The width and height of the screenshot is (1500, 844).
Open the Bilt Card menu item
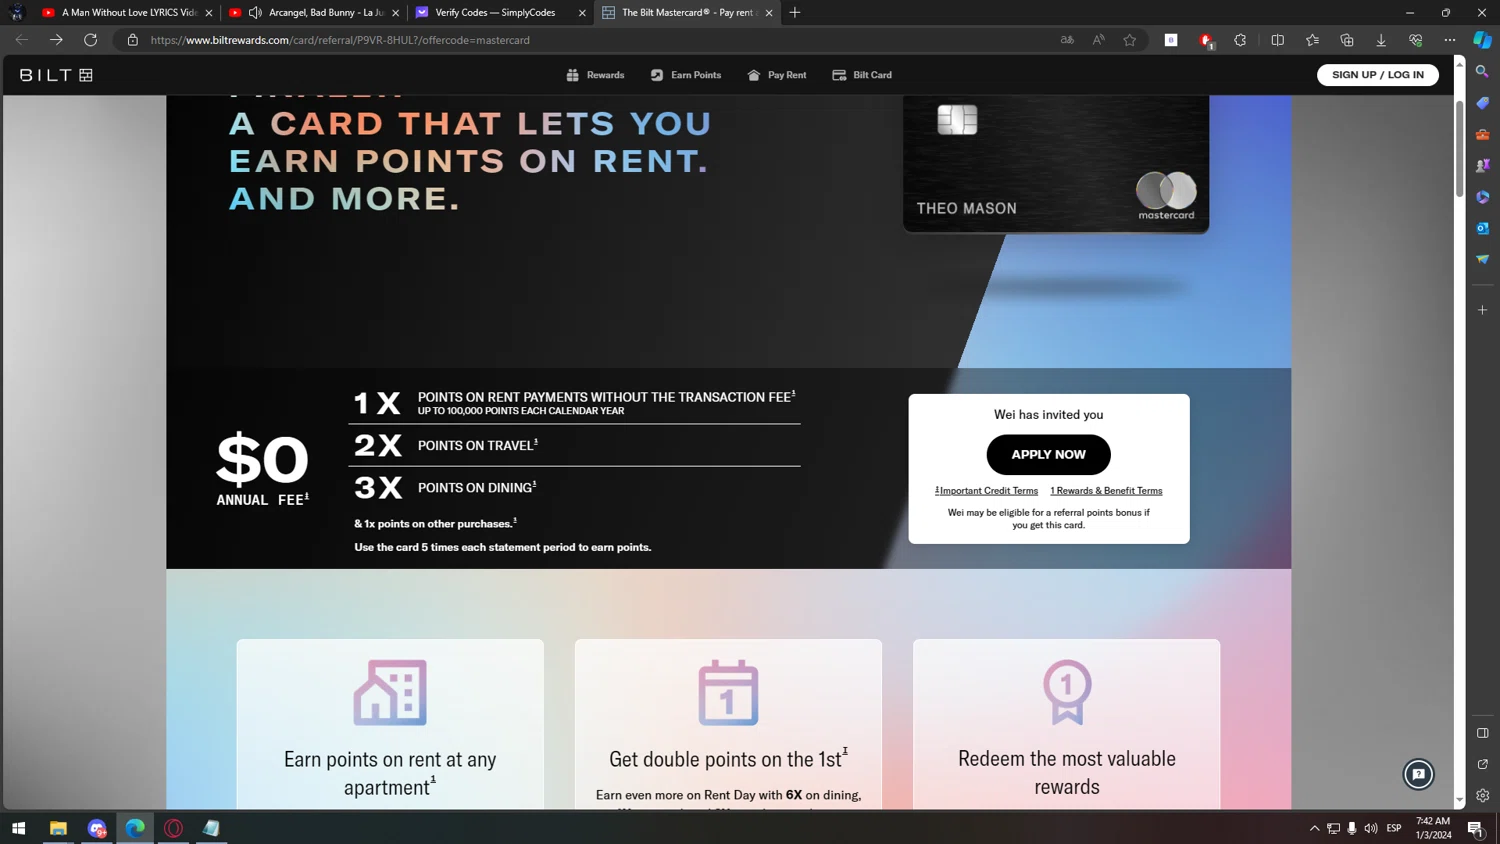(862, 75)
